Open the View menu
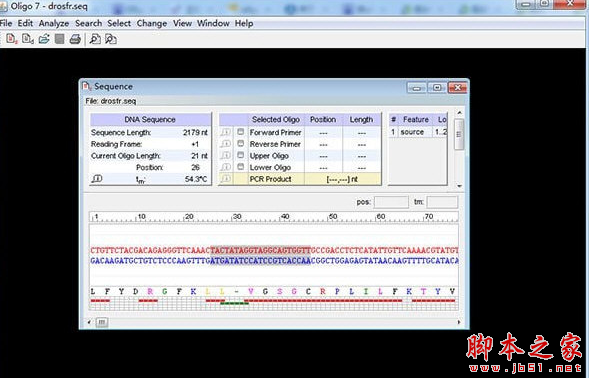Image resolution: width=589 pixels, height=378 pixels. click(182, 23)
